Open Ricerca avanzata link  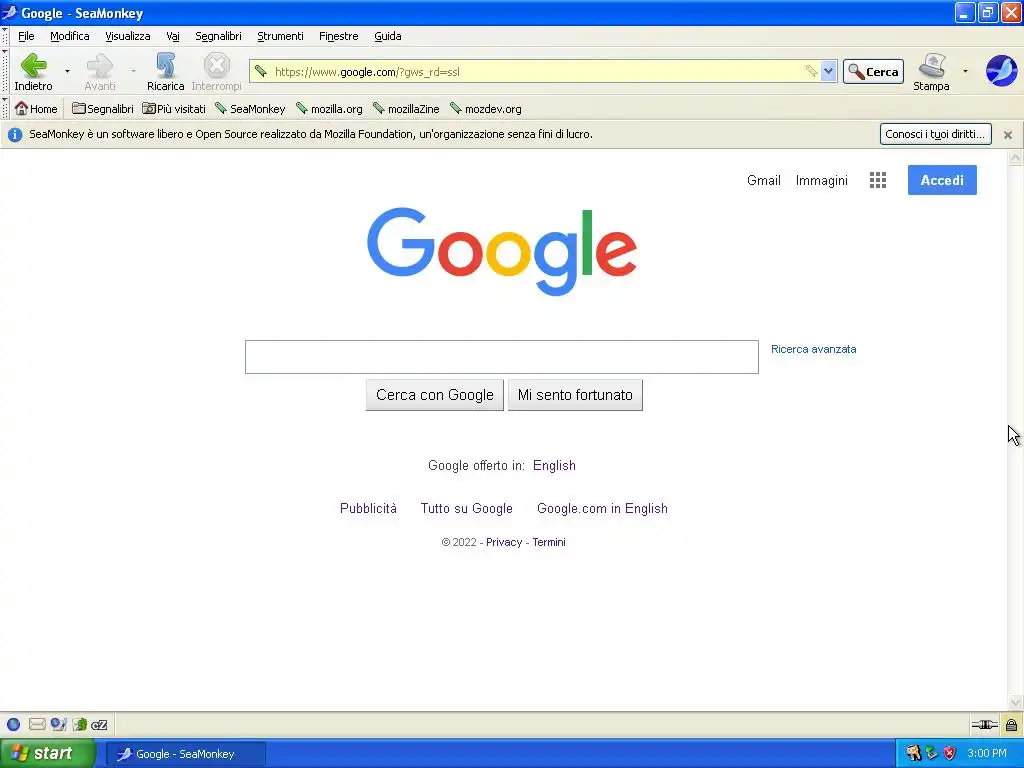[813, 349]
